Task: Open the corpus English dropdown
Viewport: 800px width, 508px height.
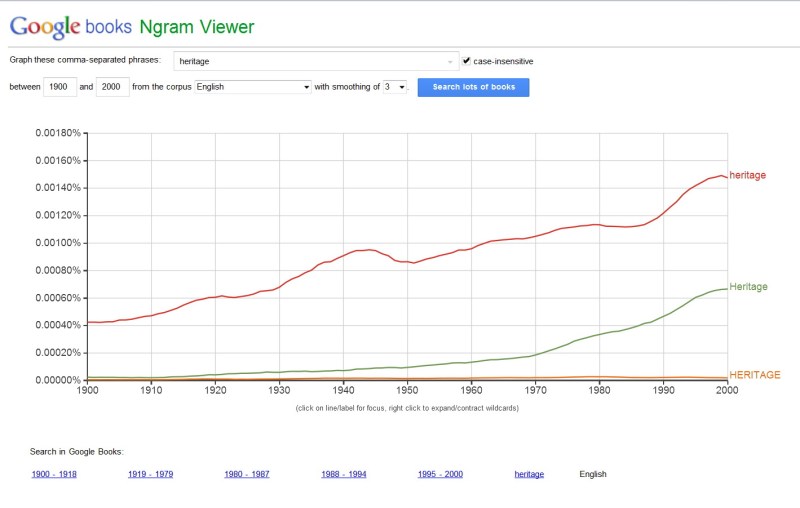Action: click(x=254, y=87)
